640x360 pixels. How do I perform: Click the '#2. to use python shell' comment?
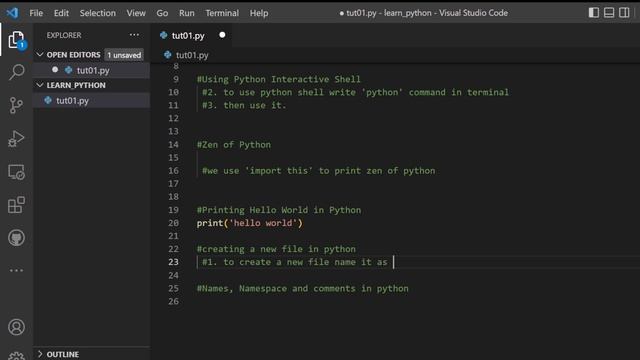coord(356,92)
